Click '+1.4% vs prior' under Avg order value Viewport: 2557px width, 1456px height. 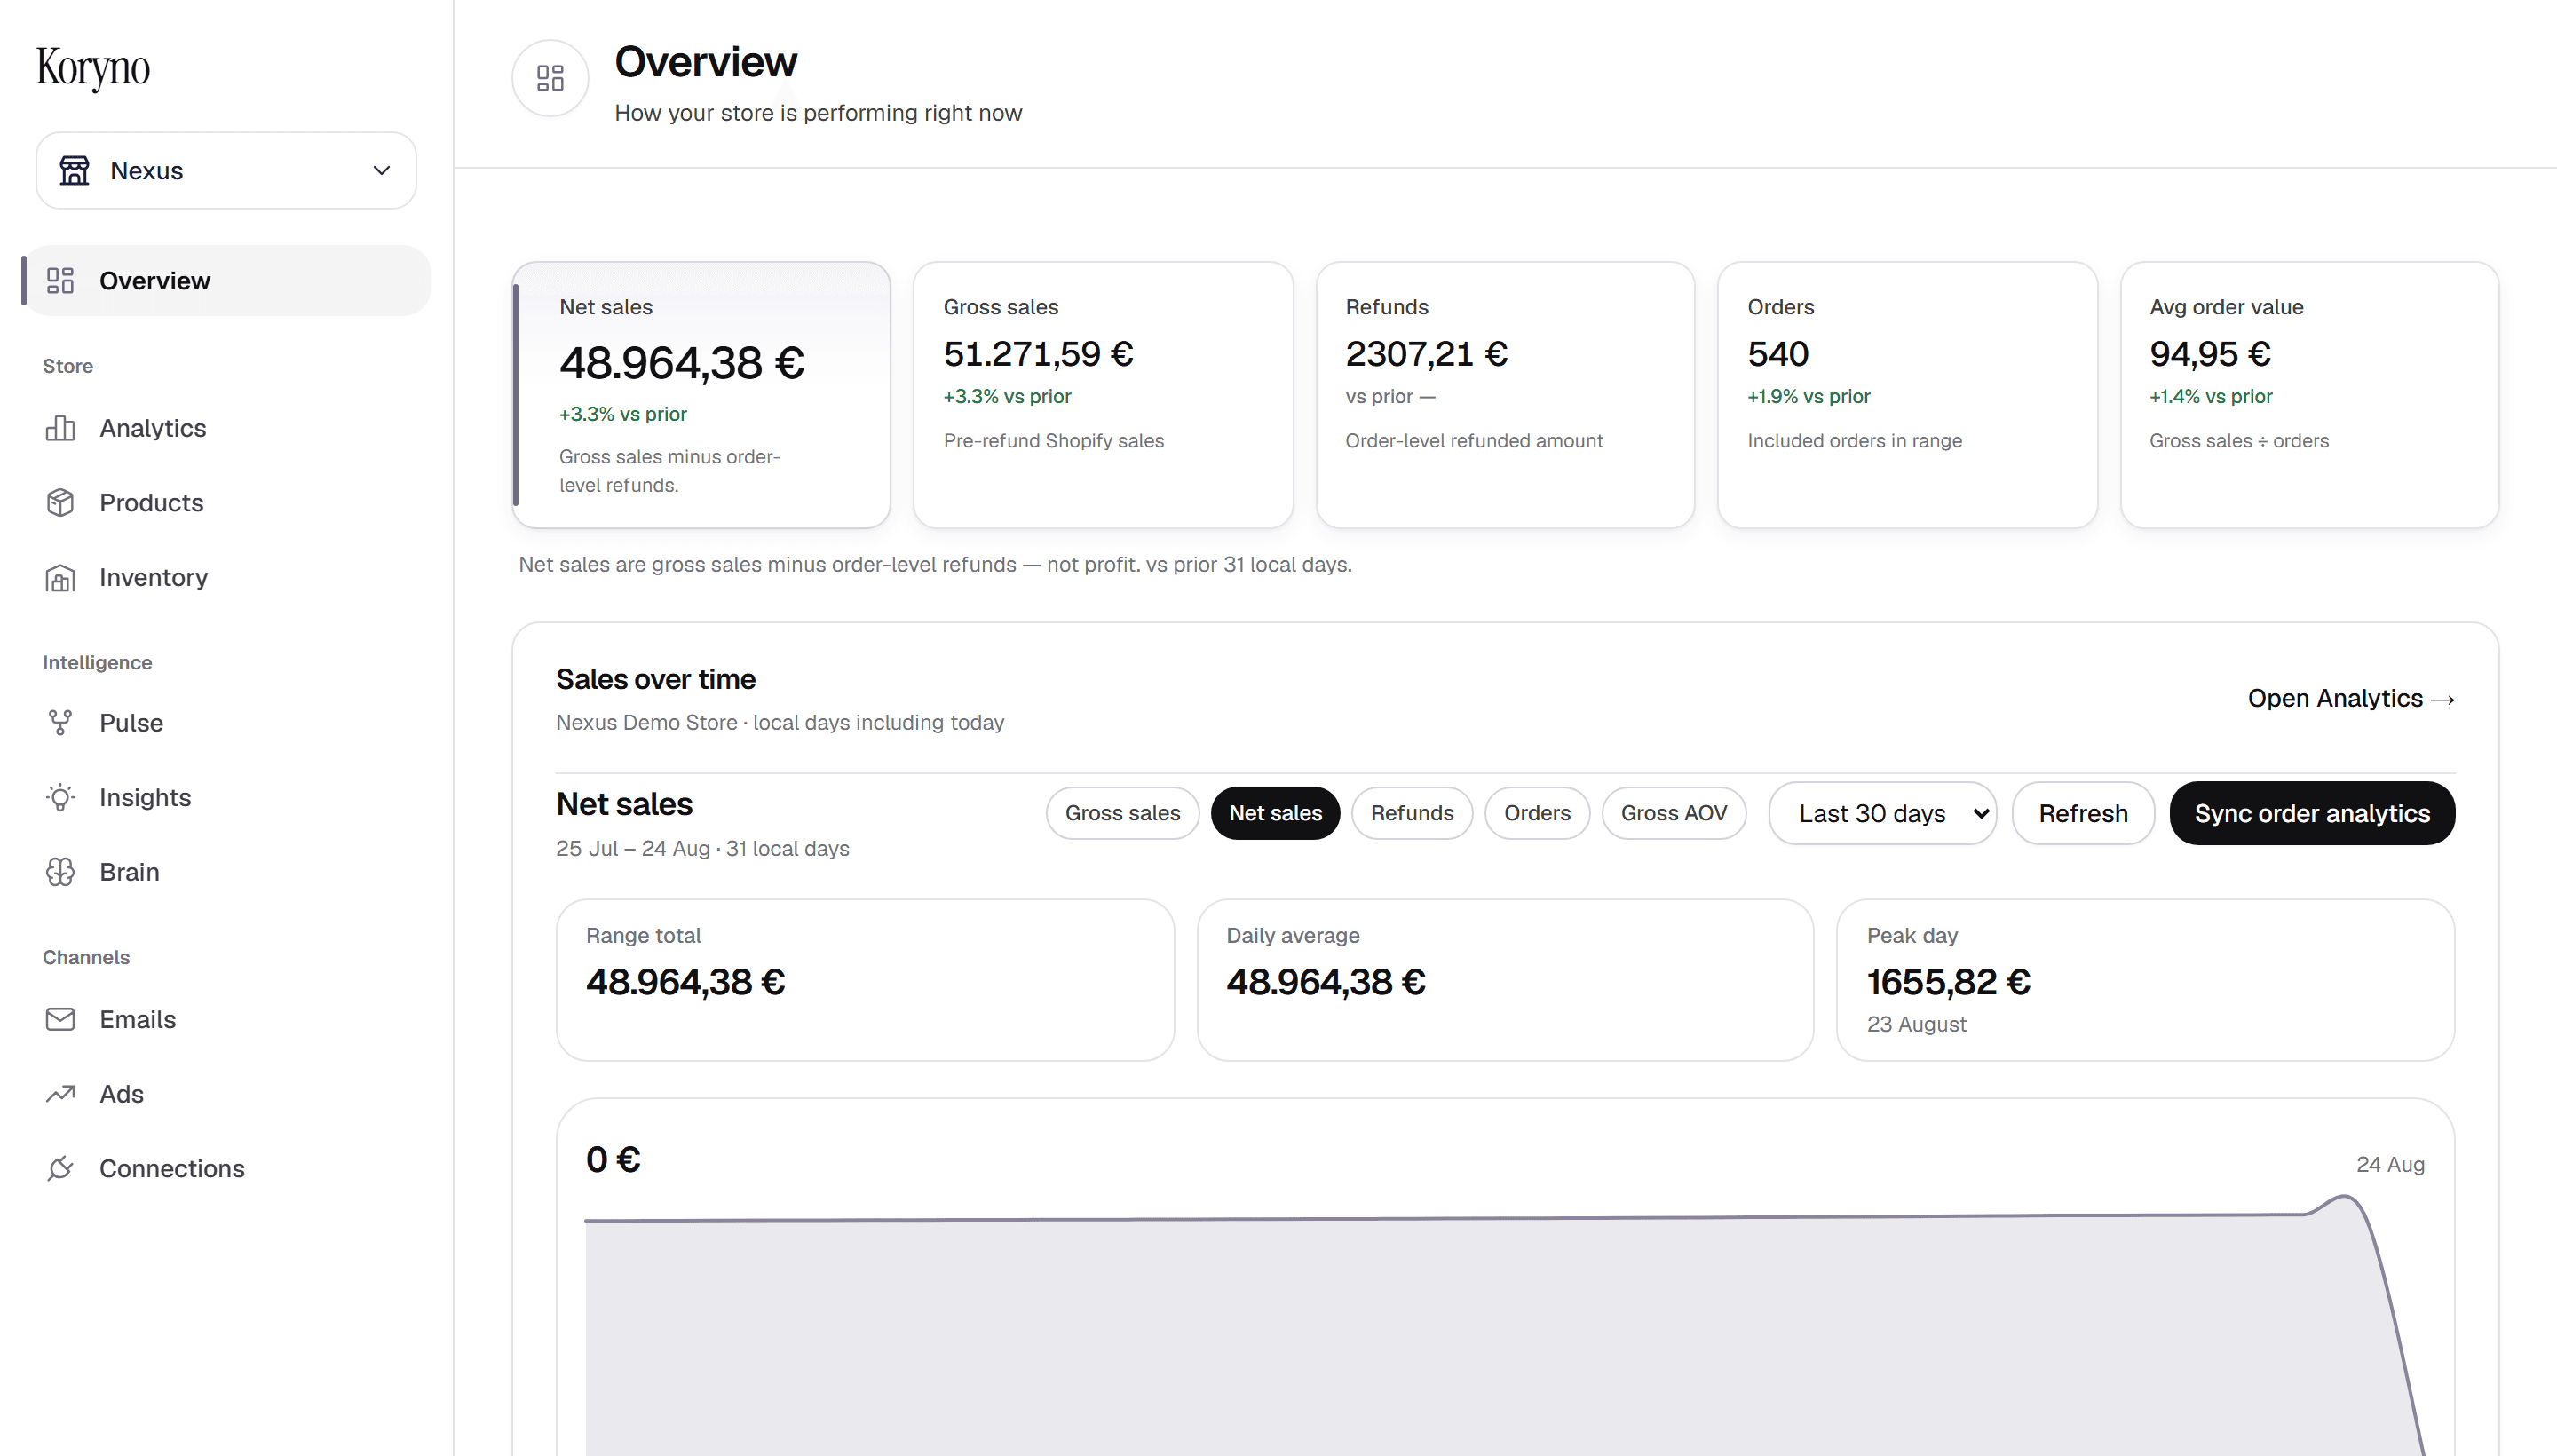click(x=2210, y=396)
